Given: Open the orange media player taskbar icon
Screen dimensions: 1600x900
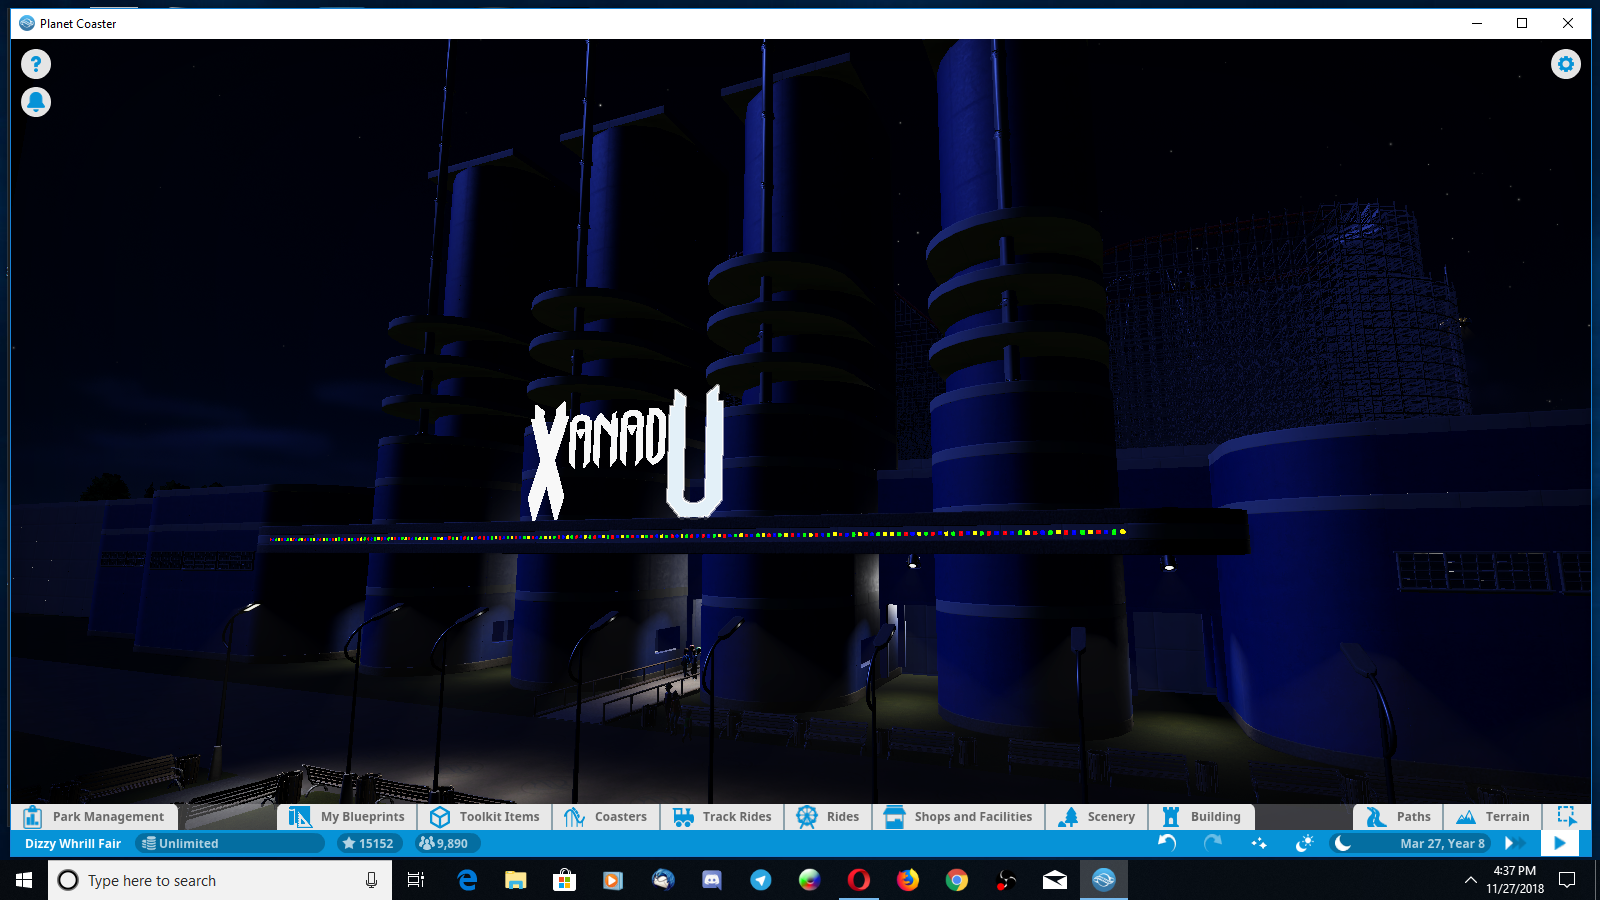Looking at the screenshot, I should (x=613, y=880).
